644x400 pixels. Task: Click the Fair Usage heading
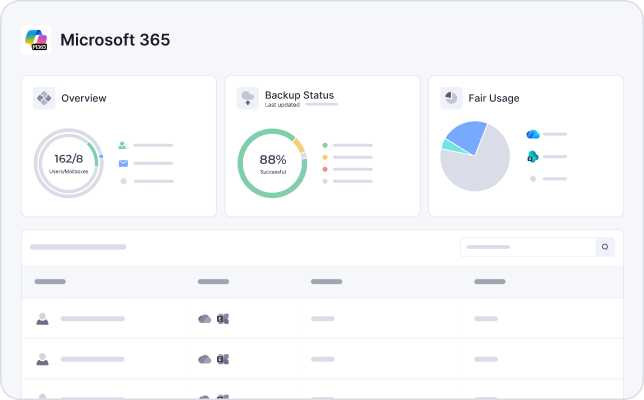[494, 98]
